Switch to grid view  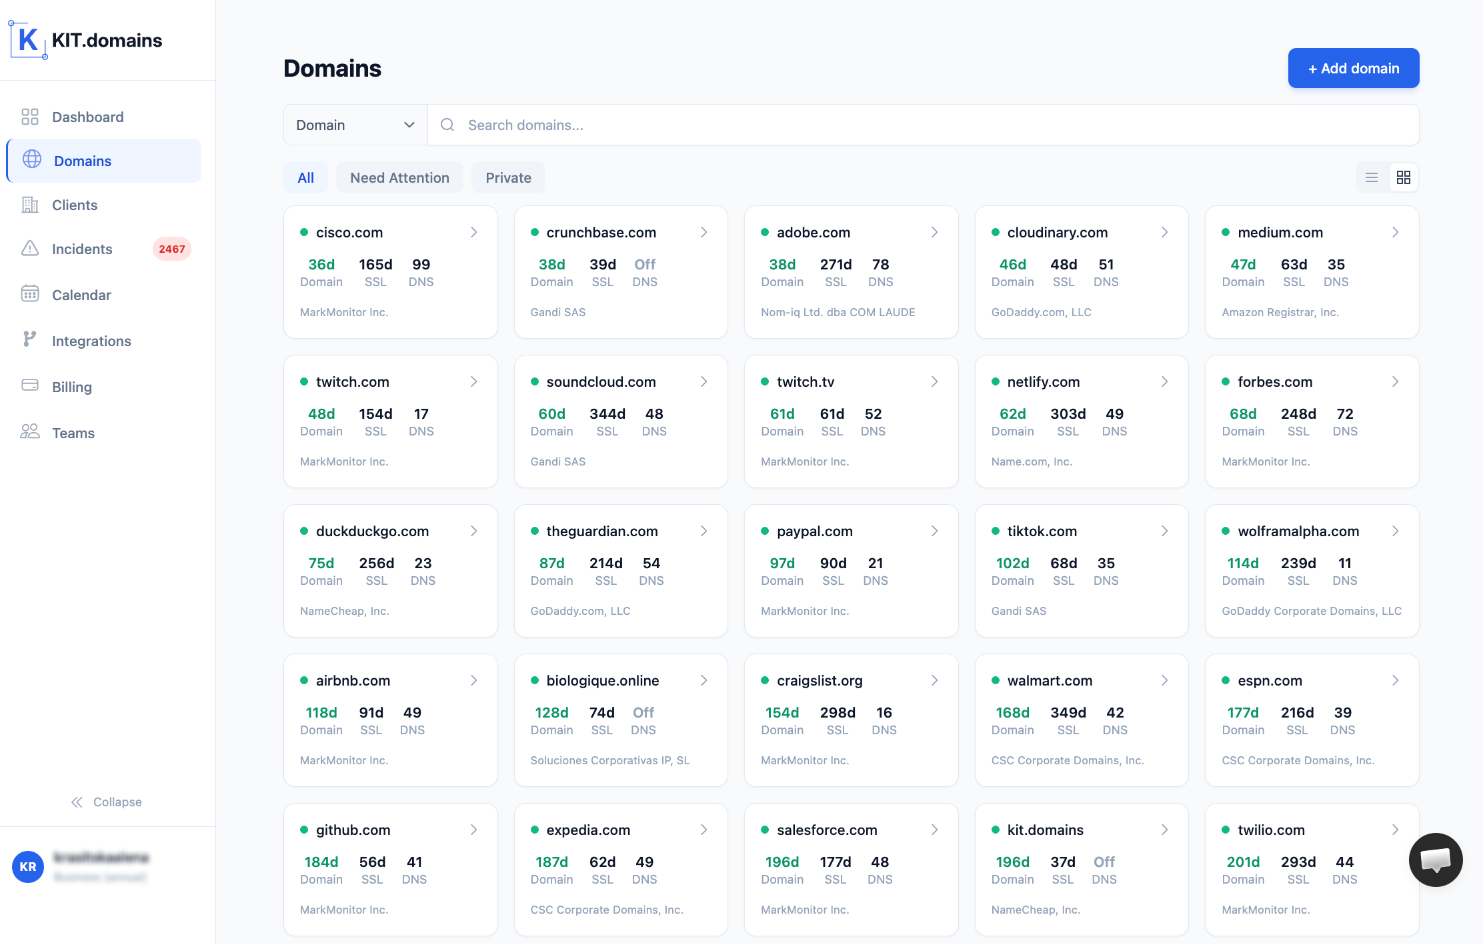coord(1403,177)
